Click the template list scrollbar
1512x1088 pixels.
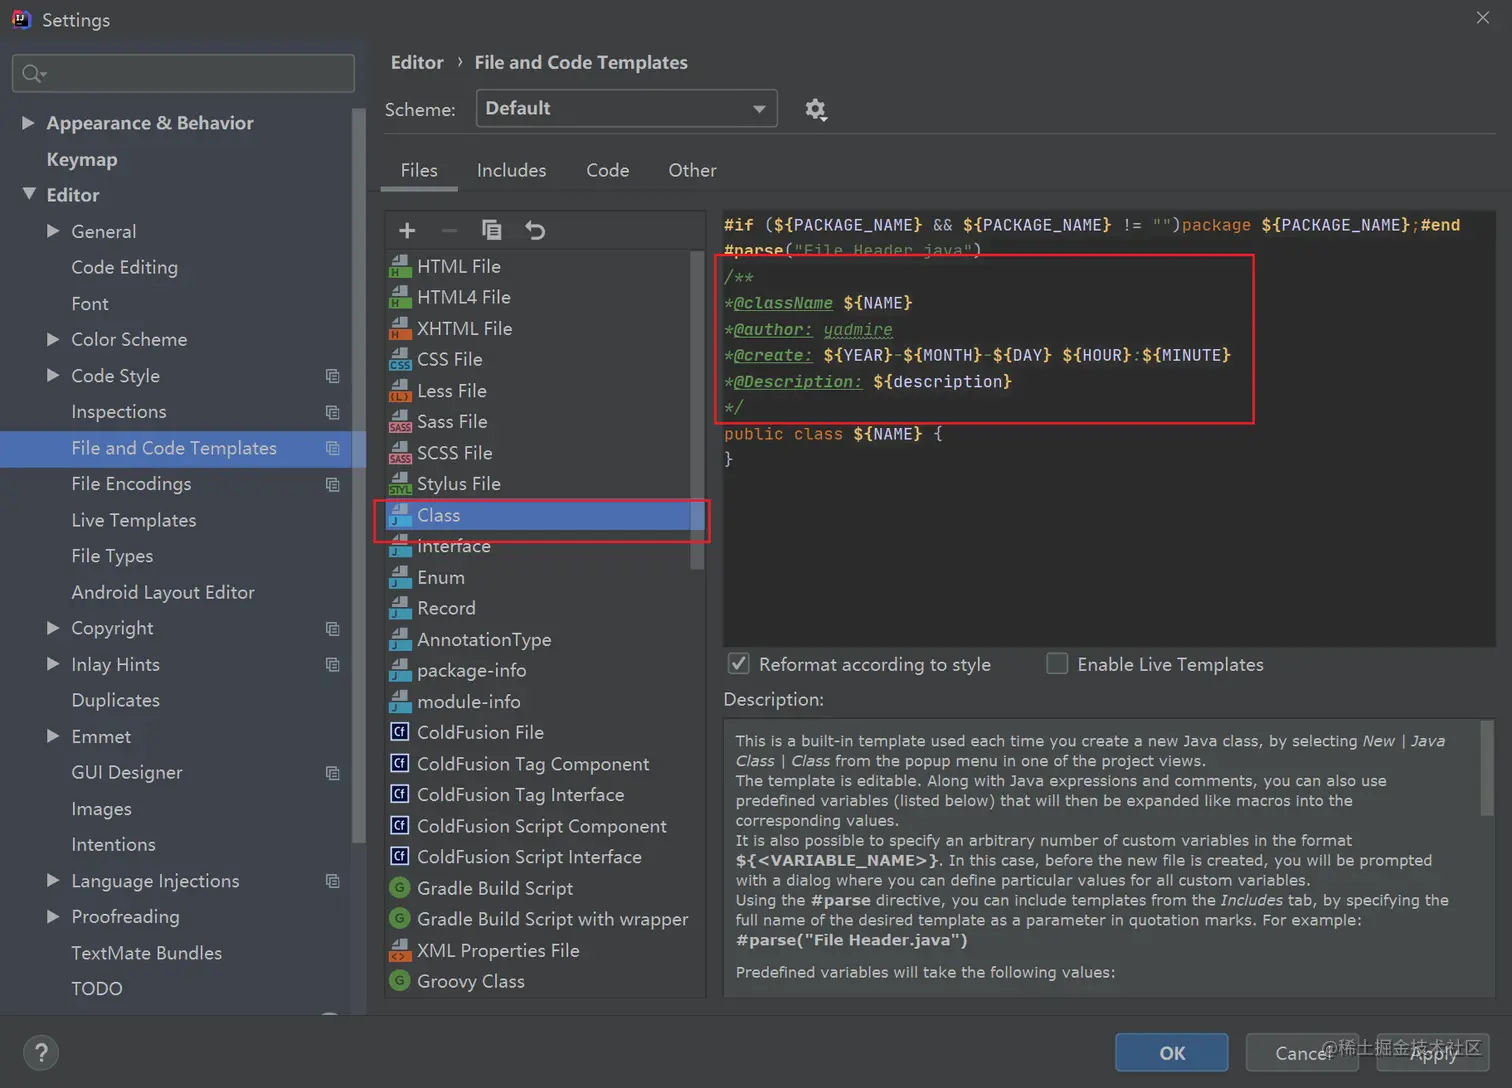click(x=697, y=410)
